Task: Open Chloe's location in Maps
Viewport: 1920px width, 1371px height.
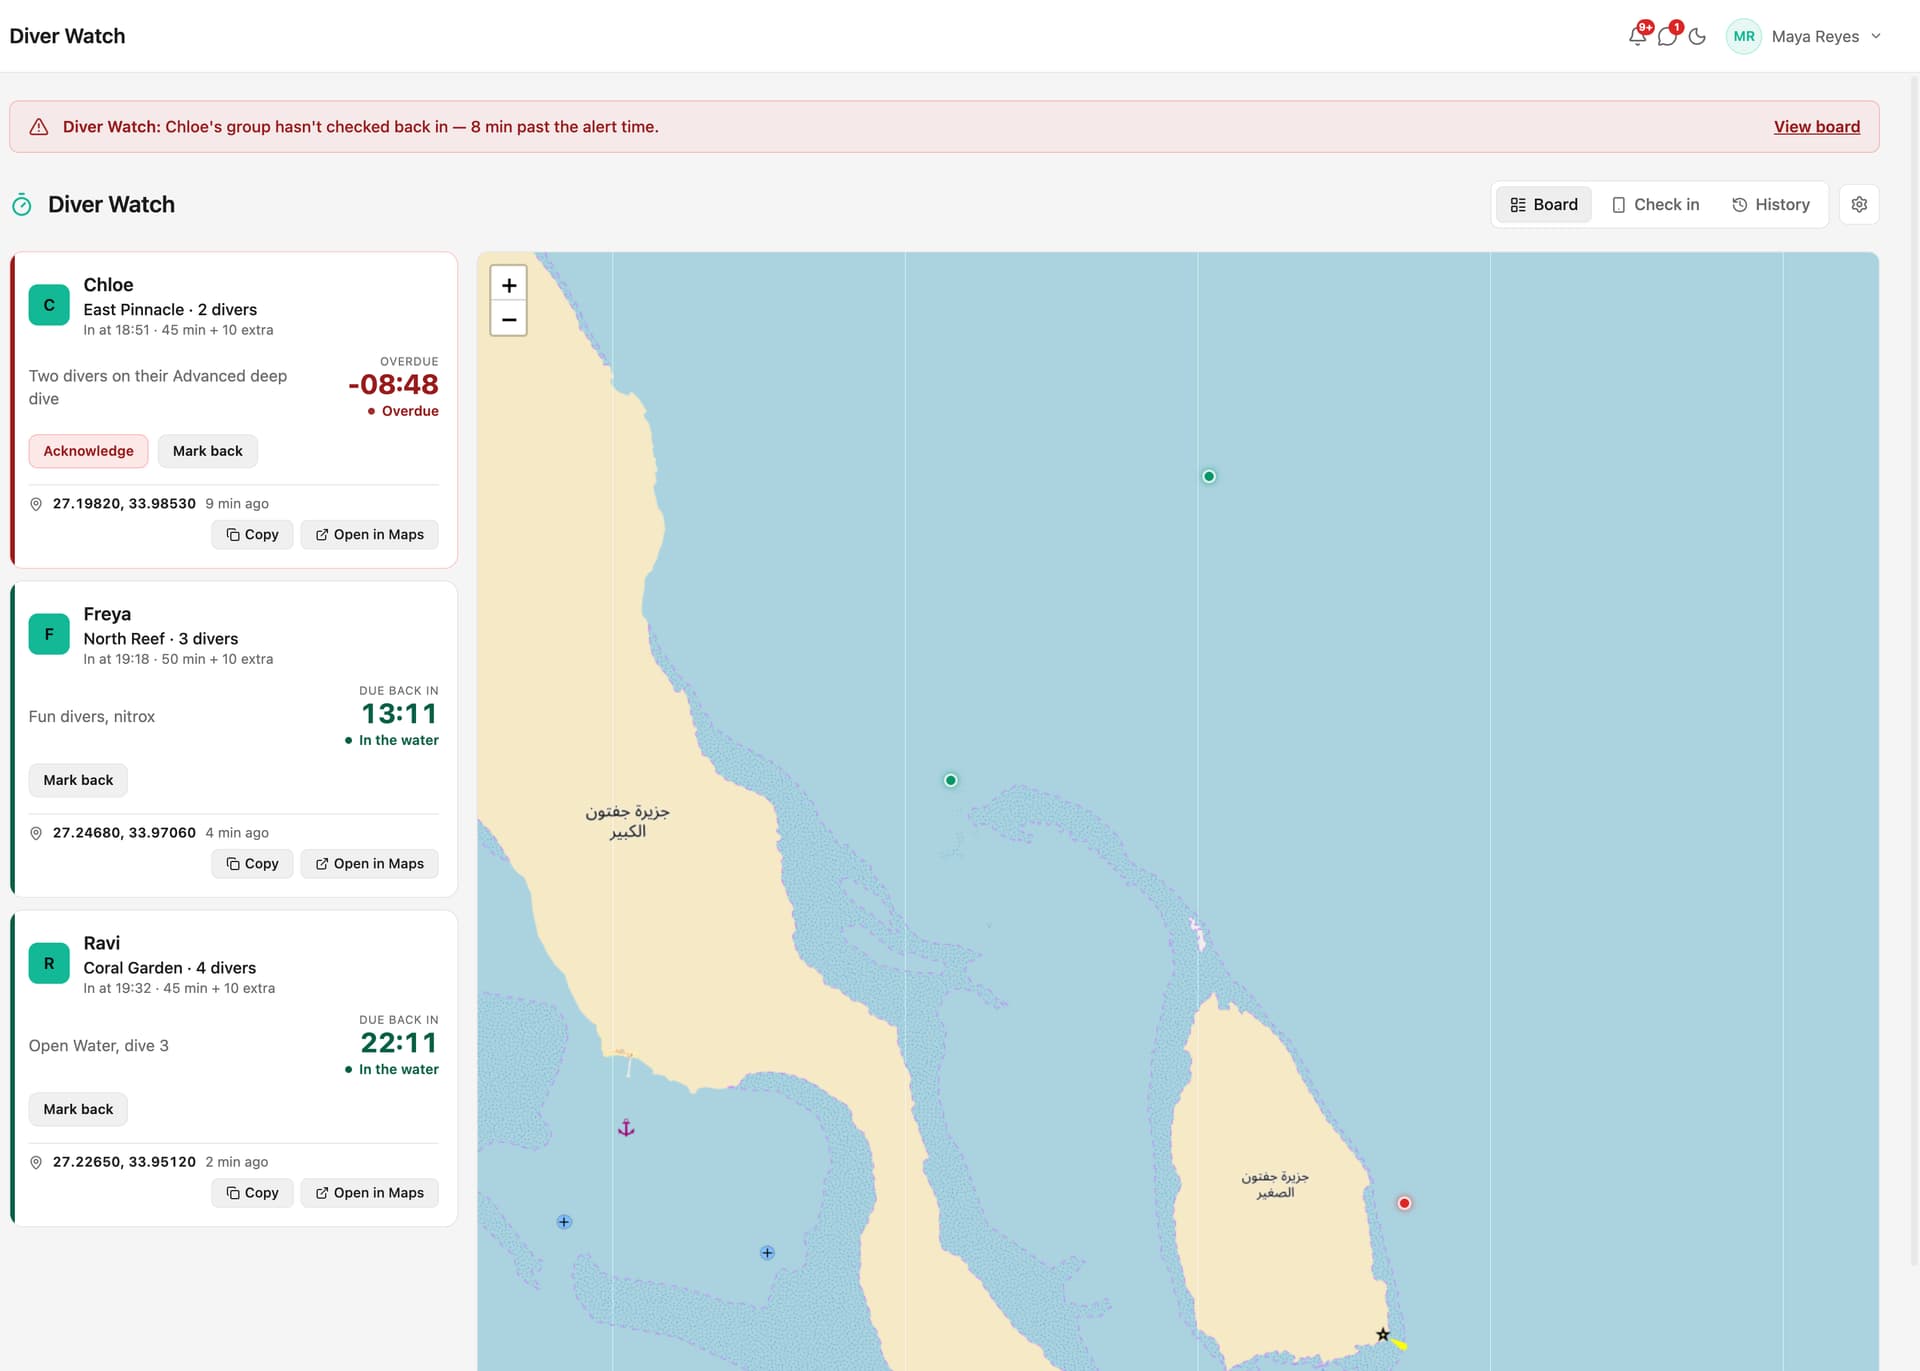Action: (x=369, y=535)
